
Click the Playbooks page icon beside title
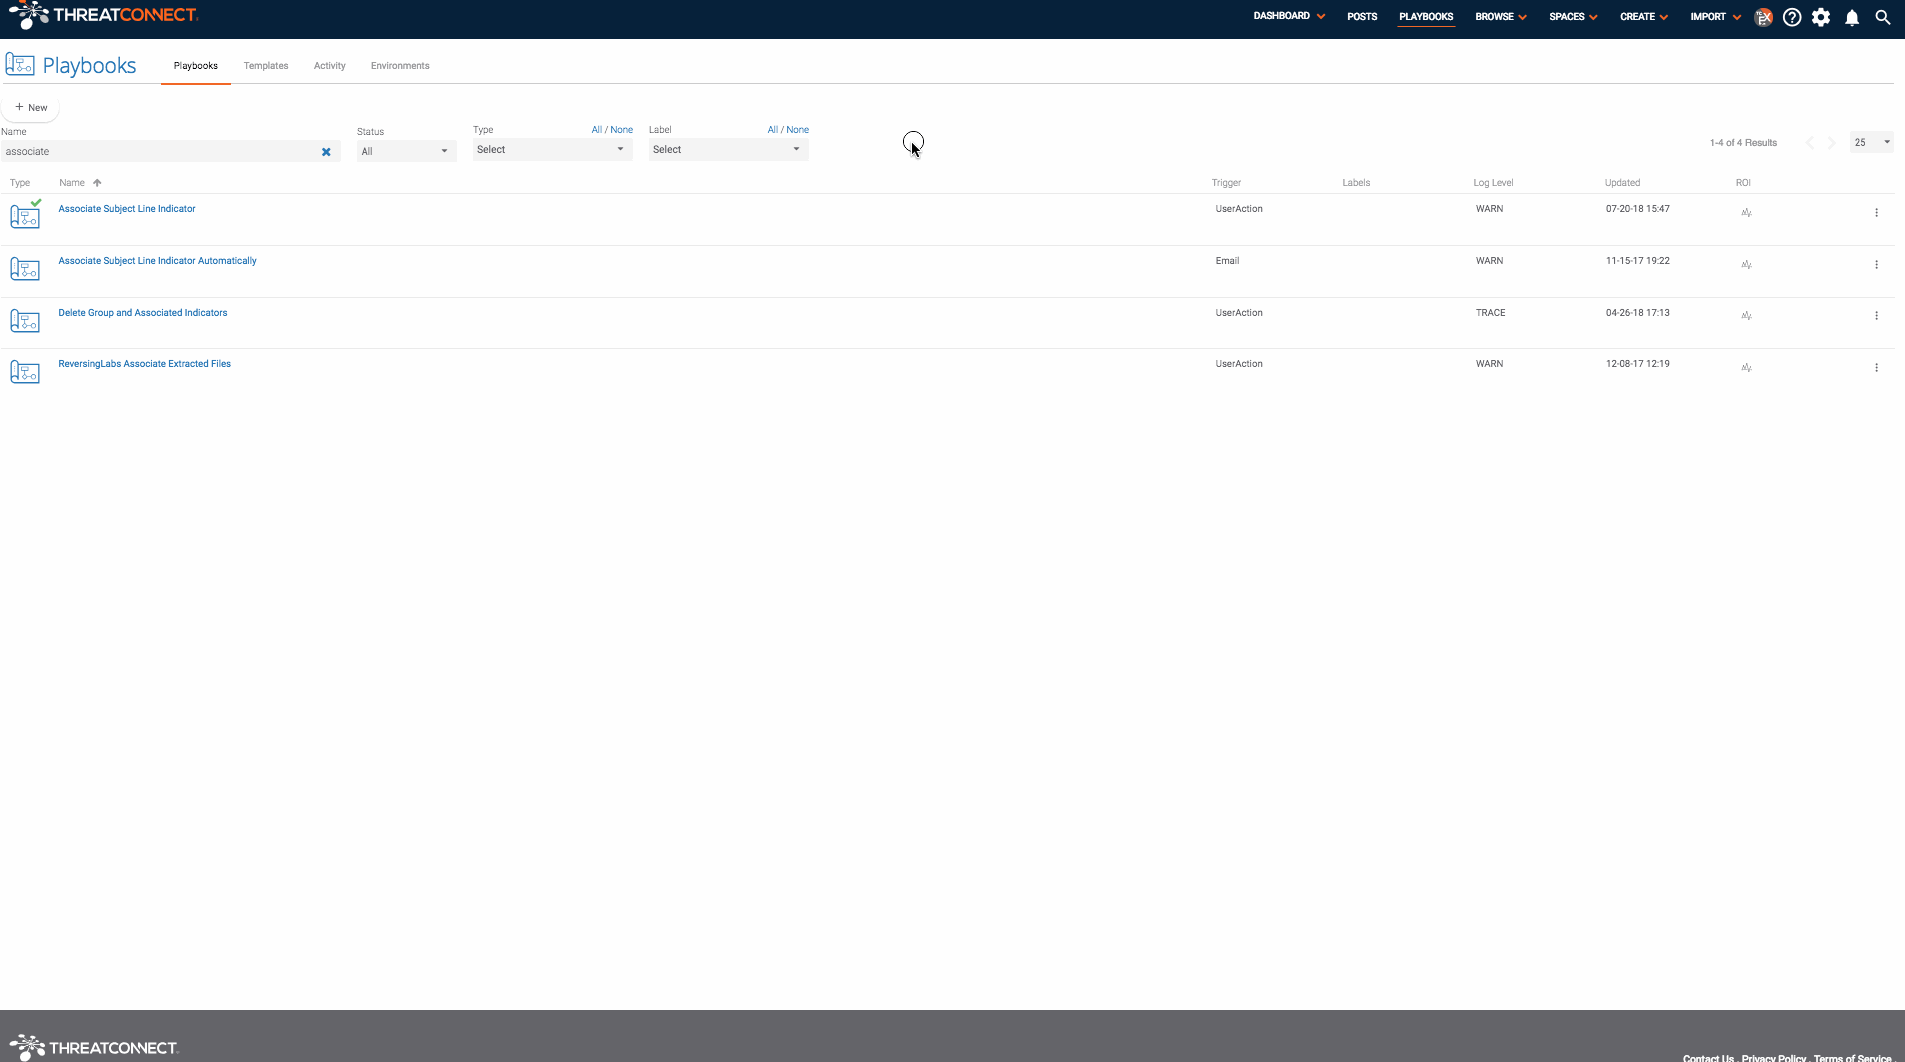[20, 64]
